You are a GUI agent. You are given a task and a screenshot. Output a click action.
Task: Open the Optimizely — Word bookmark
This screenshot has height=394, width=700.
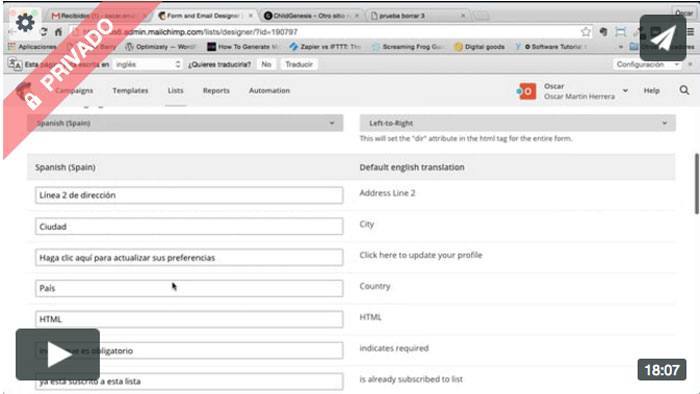161,46
